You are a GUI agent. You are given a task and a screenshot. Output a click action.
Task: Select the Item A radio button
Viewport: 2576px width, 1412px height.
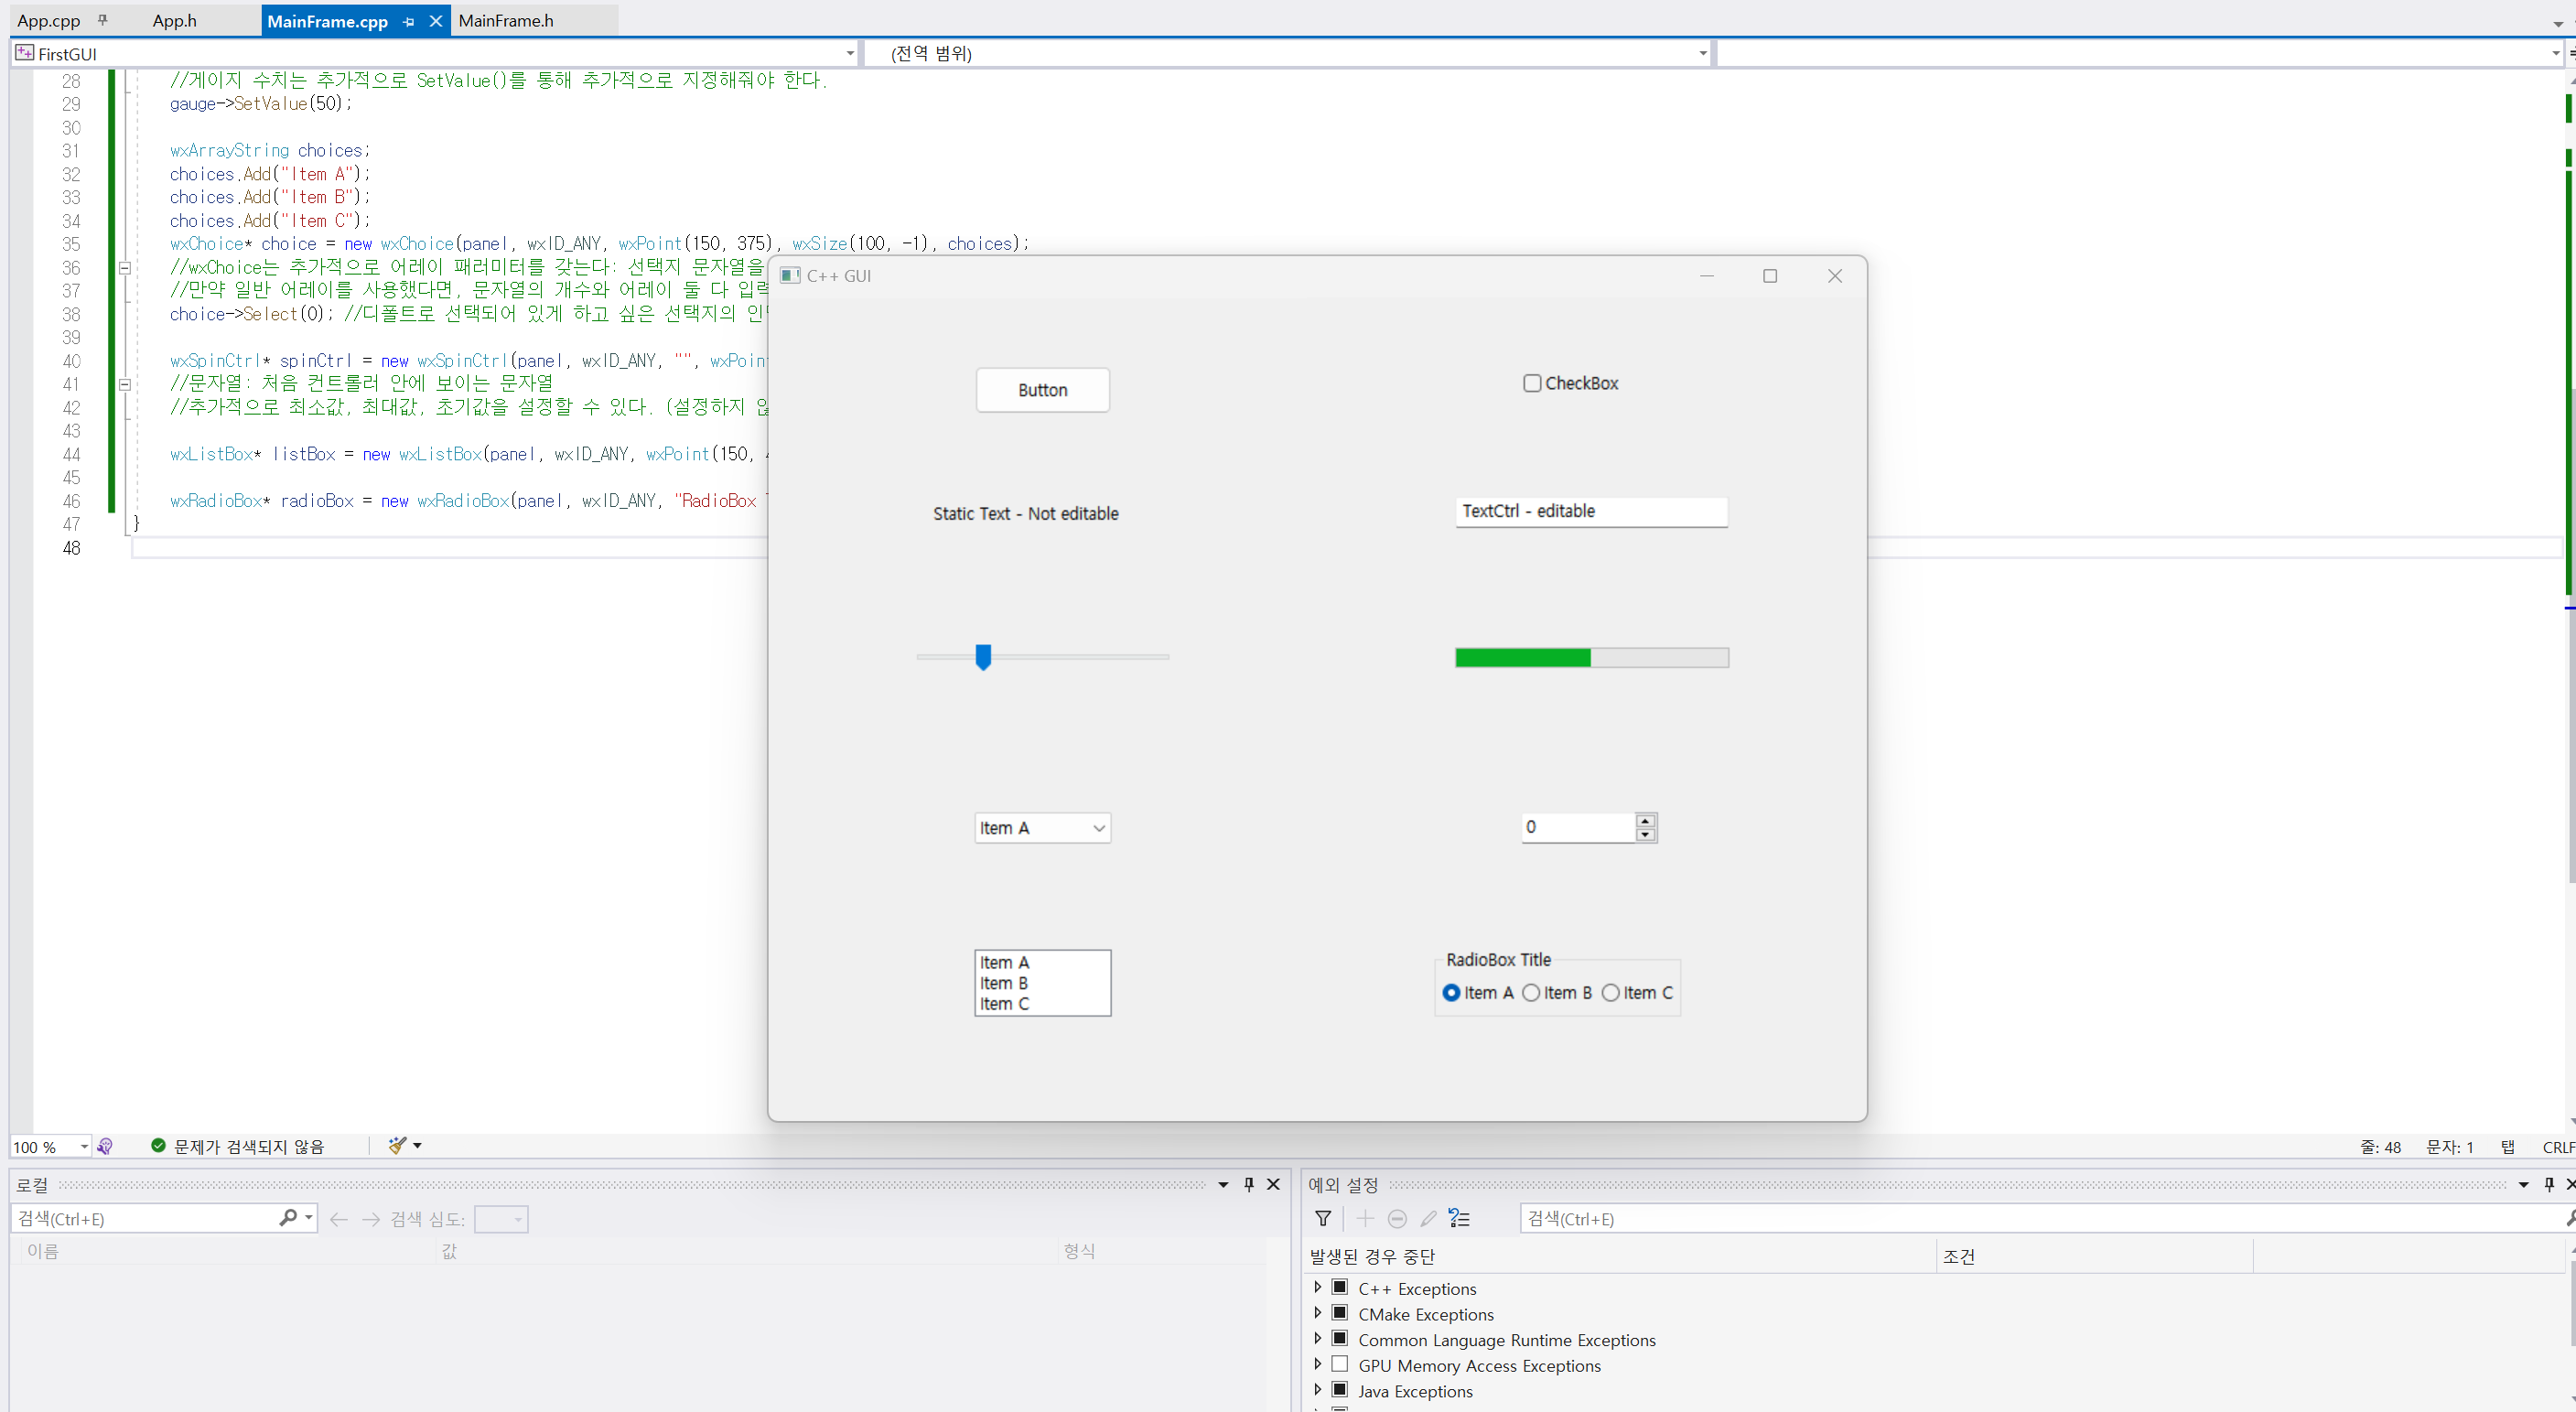coord(1451,993)
